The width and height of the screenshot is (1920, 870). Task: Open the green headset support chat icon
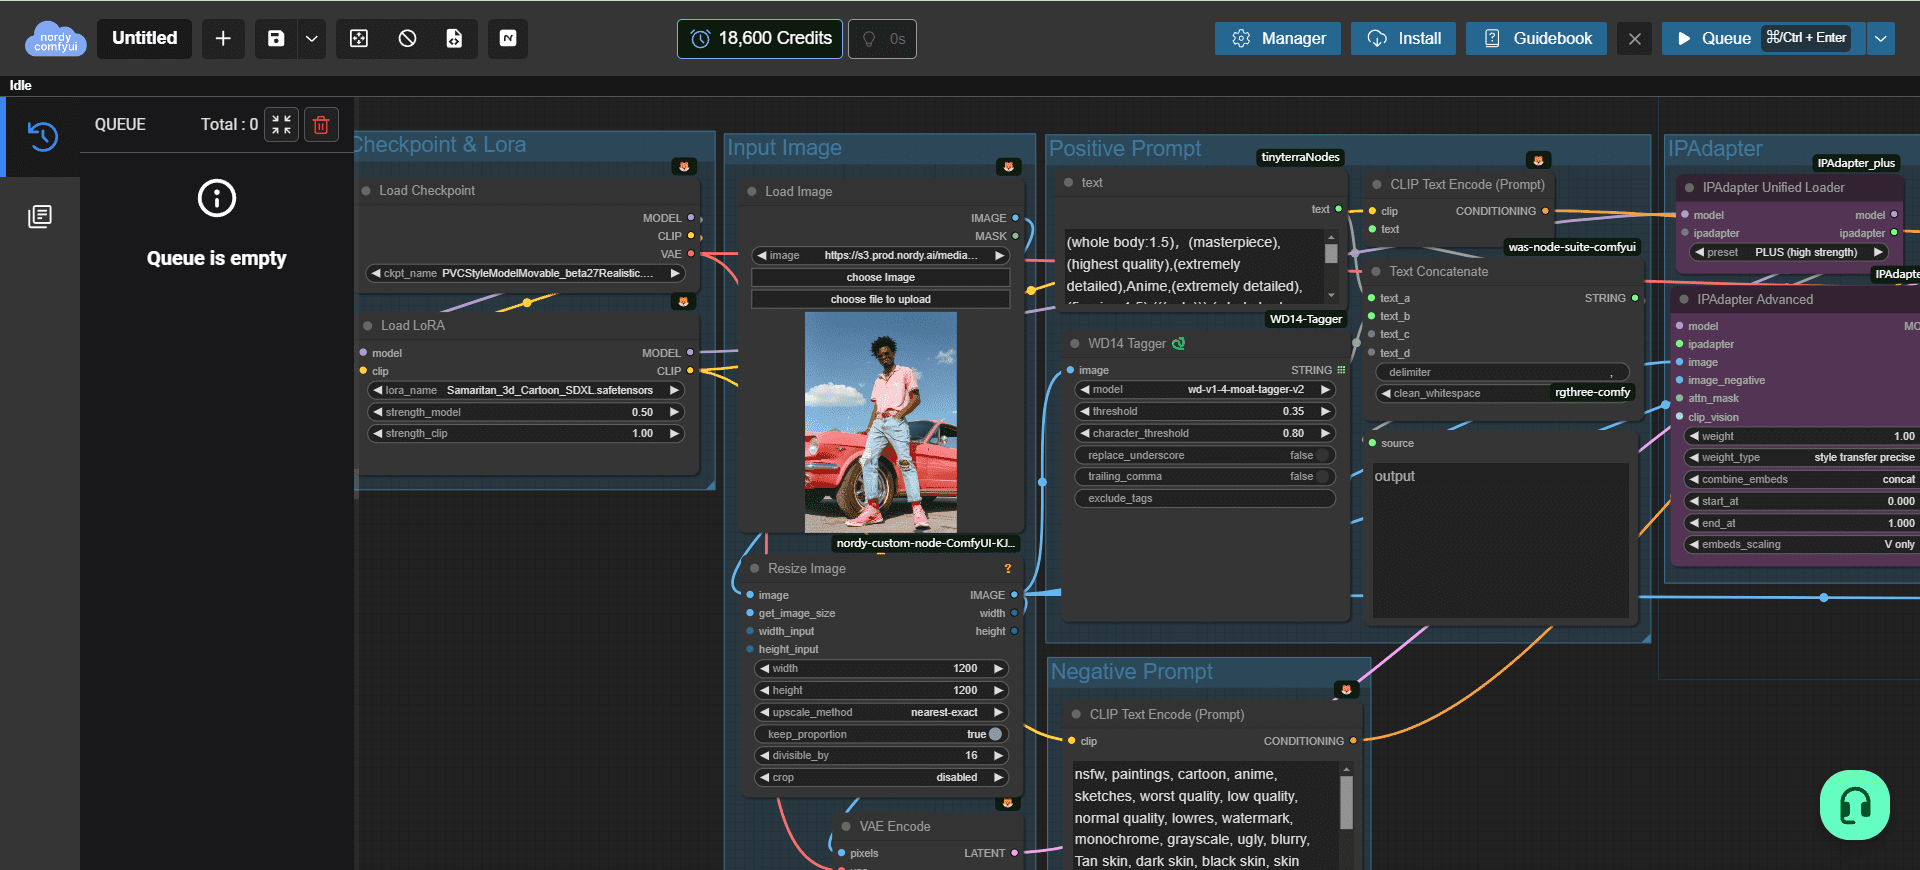coord(1855,805)
